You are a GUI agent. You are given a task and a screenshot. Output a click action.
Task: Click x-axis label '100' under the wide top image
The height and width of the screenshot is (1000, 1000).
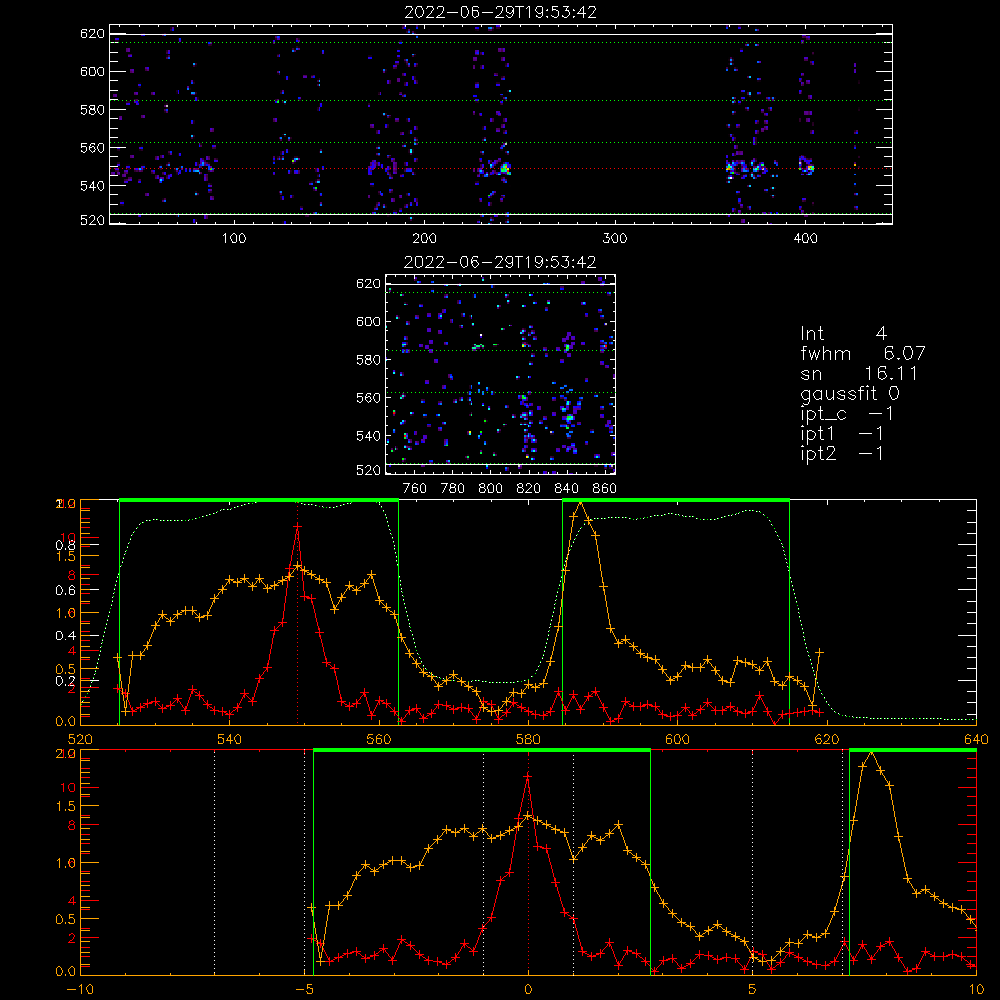[x=234, y=239]
